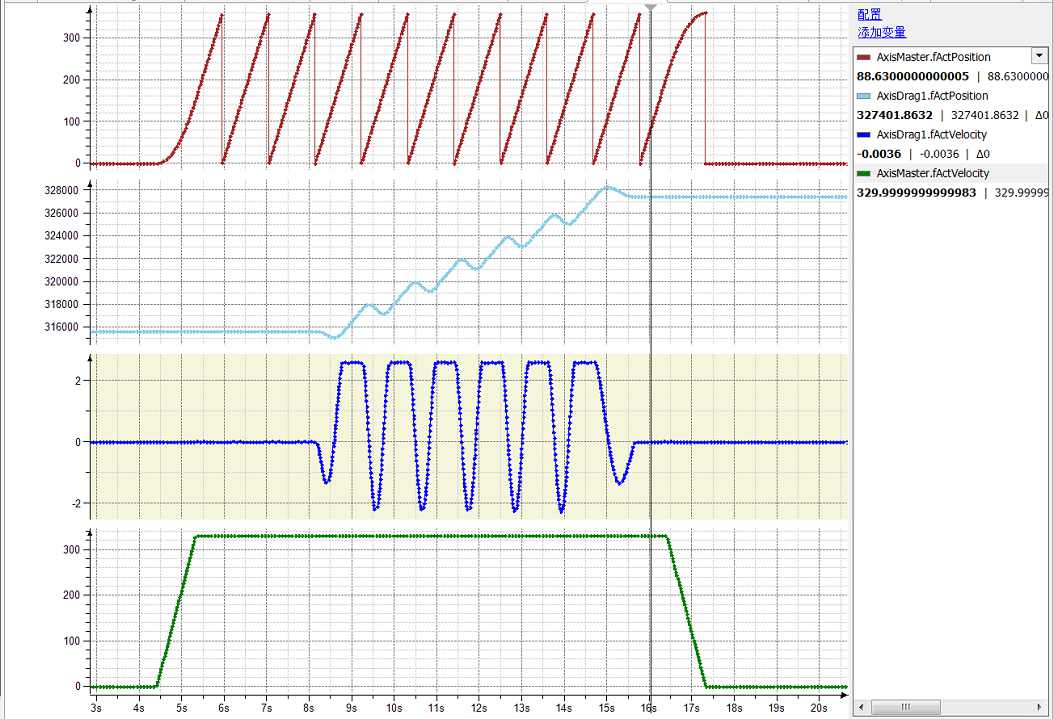Screen dimensions: 1053x719
Task: Select the AxisDrag1.fActVelocity variable entry
Action: (x=930, y=134)
